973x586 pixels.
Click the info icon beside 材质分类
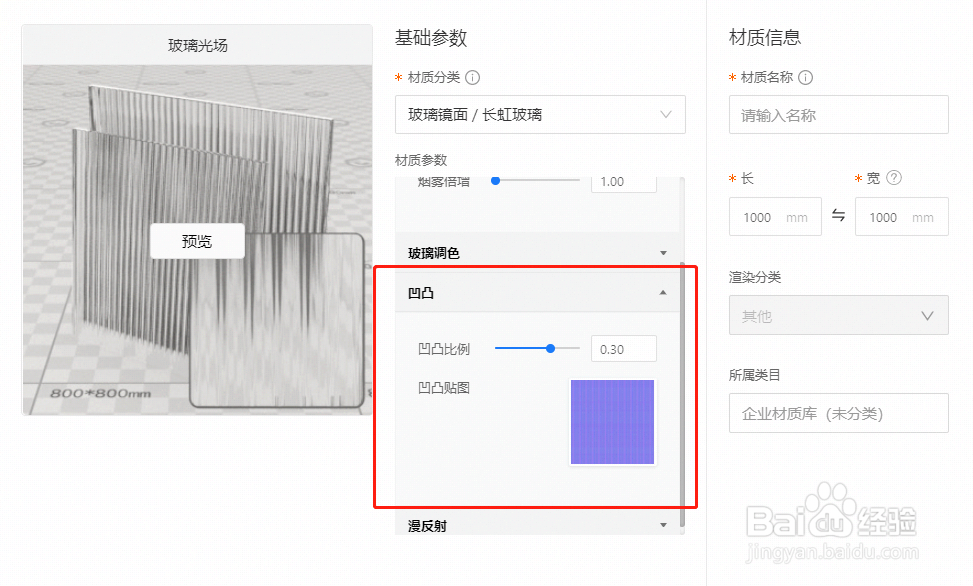tap(472, 78)
